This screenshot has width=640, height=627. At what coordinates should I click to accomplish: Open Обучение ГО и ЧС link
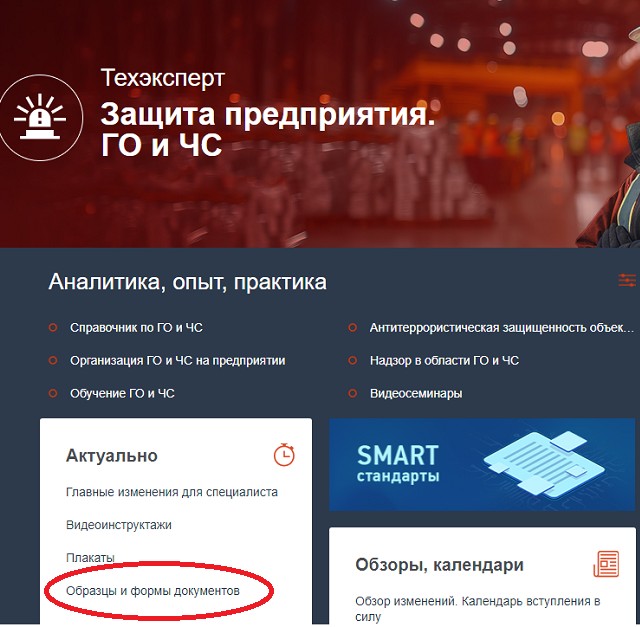(122, 394)
